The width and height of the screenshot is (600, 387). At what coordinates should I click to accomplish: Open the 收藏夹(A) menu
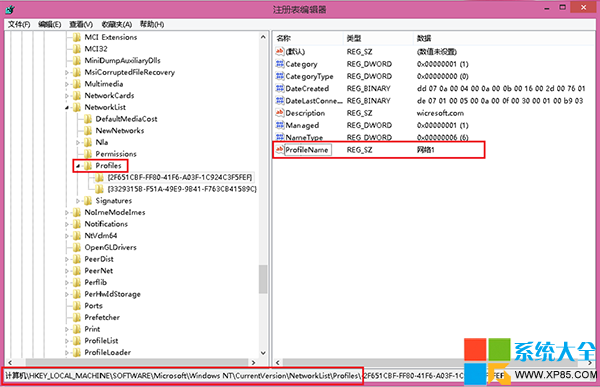117,24
